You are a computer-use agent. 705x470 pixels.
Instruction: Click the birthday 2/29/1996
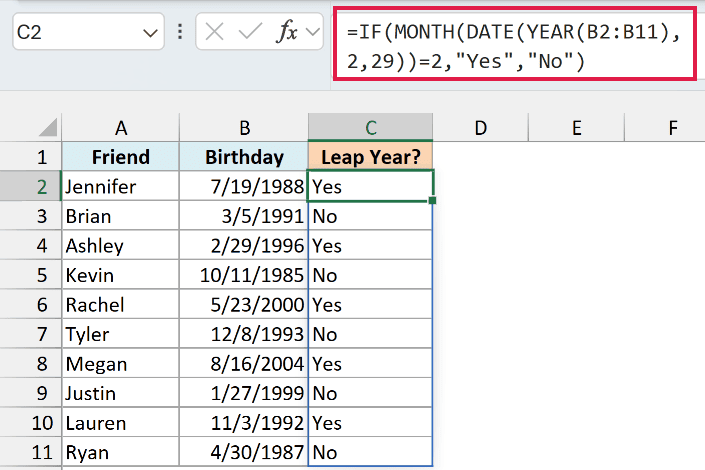(x=244, y=246)
